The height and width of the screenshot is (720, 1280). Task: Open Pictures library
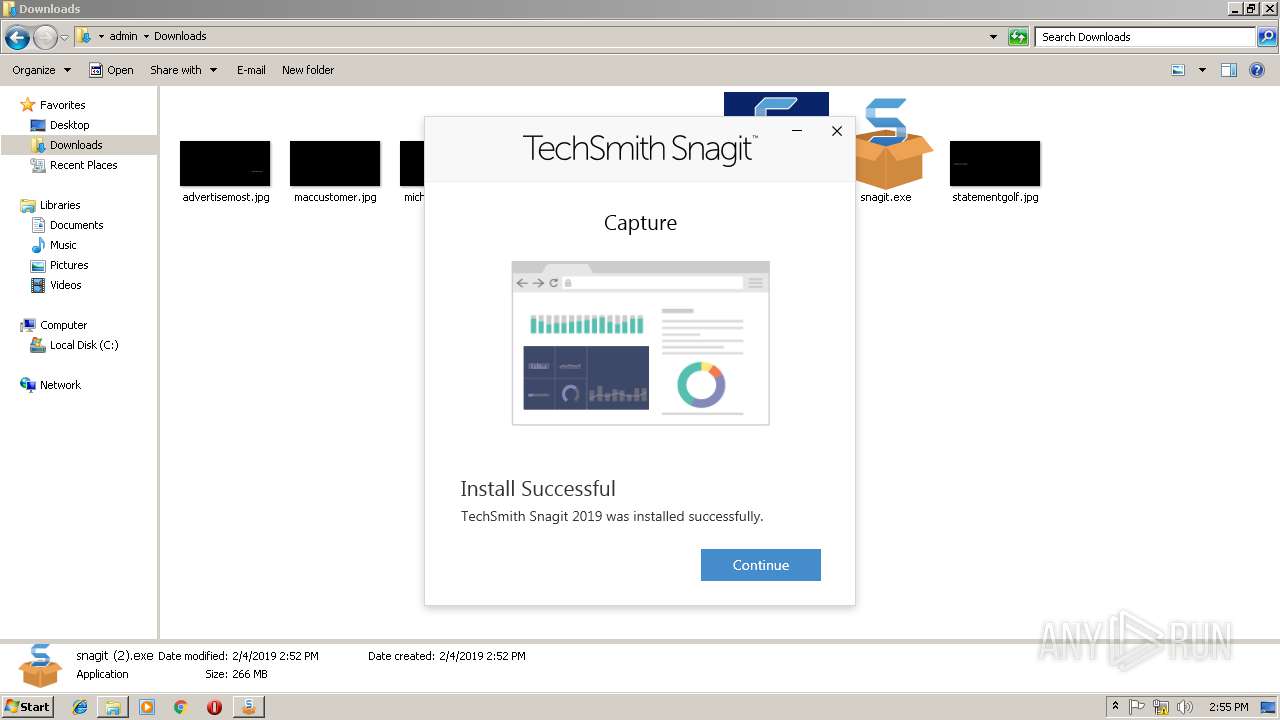(69, 265)
